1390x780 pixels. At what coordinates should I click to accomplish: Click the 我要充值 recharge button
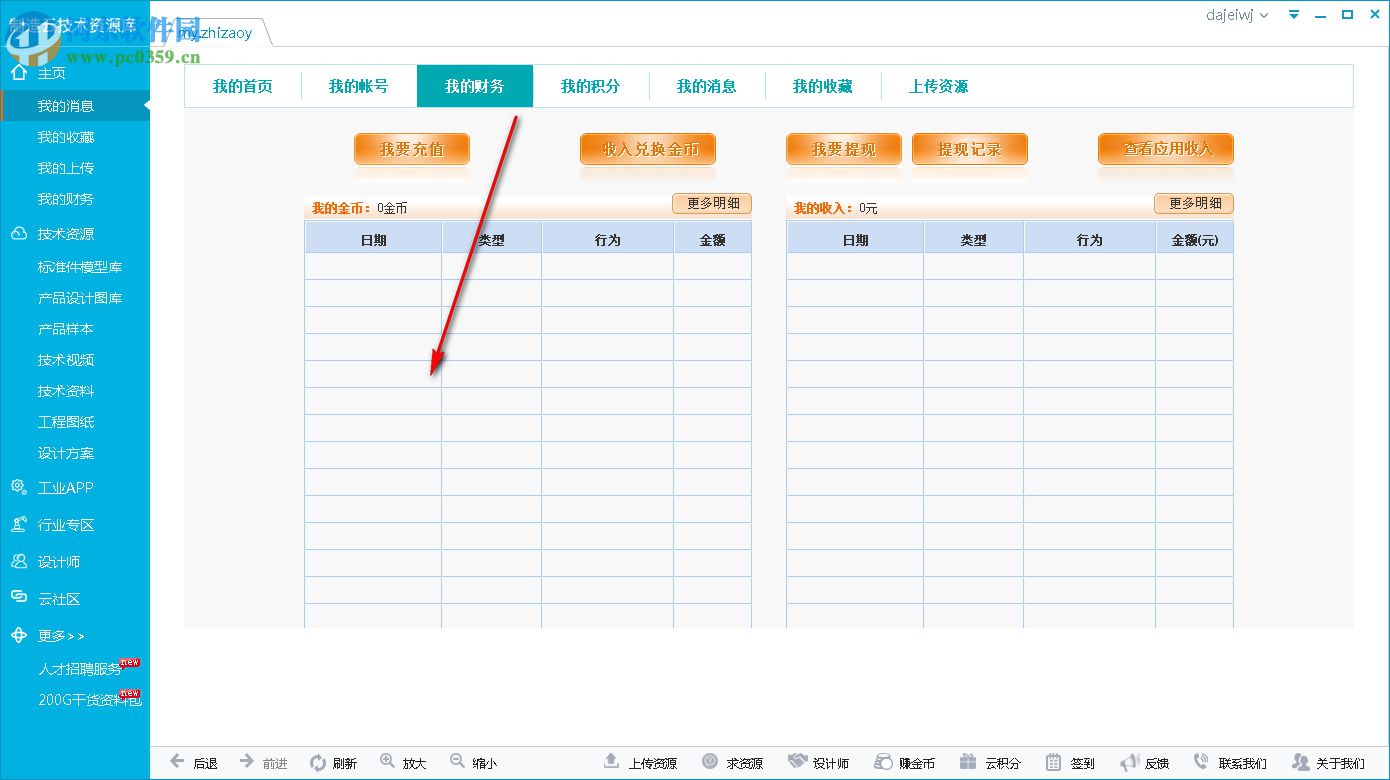tap(411, 148)
